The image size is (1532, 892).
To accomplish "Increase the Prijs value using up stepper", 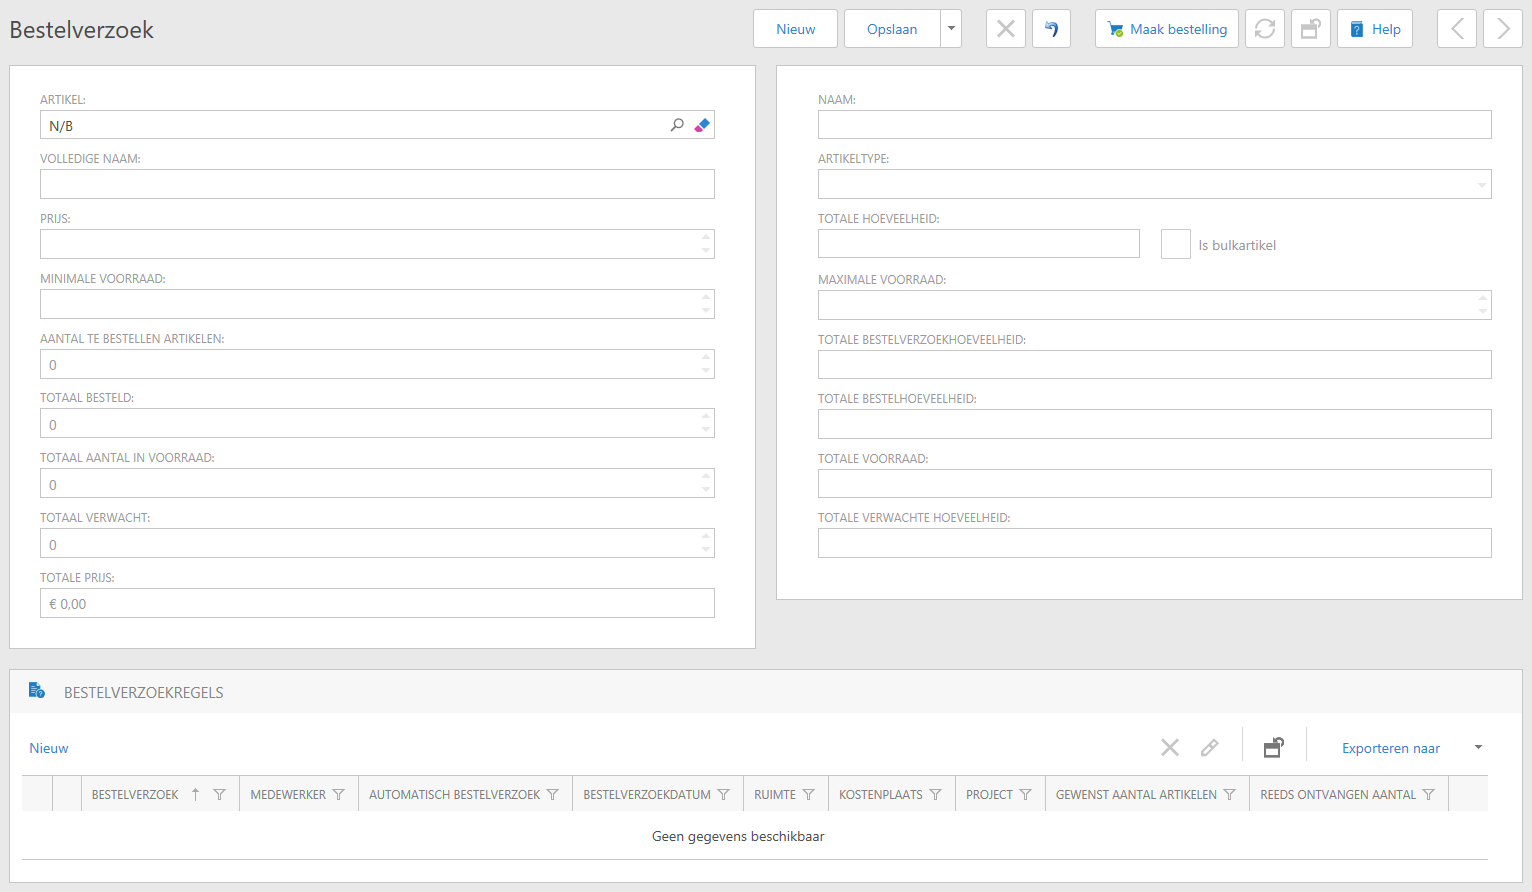I will pos(706,238).
